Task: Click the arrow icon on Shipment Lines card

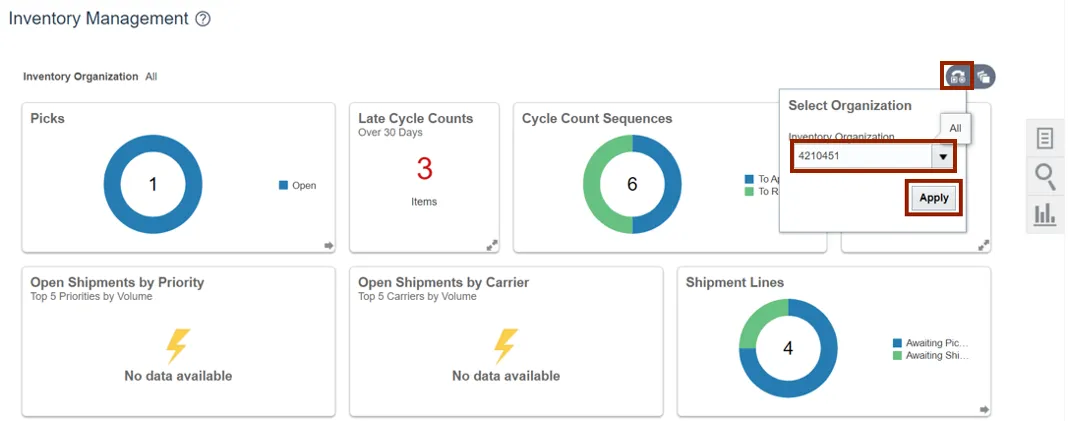Action: [983, 409]
